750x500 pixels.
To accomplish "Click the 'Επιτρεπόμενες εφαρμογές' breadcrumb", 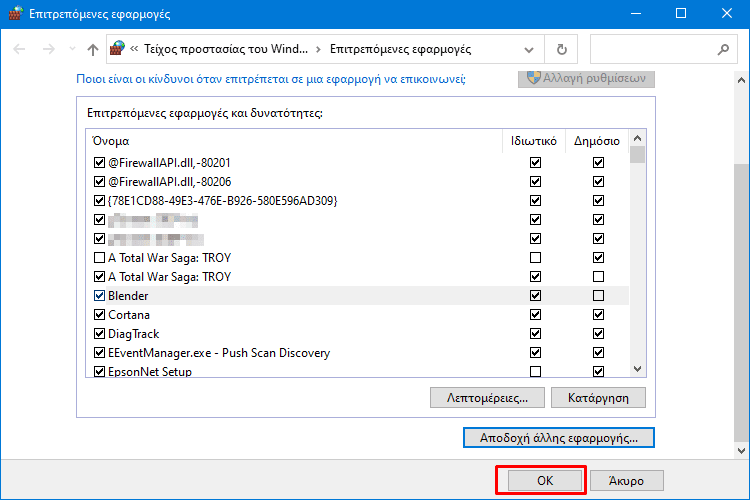I will pos(400,49).
